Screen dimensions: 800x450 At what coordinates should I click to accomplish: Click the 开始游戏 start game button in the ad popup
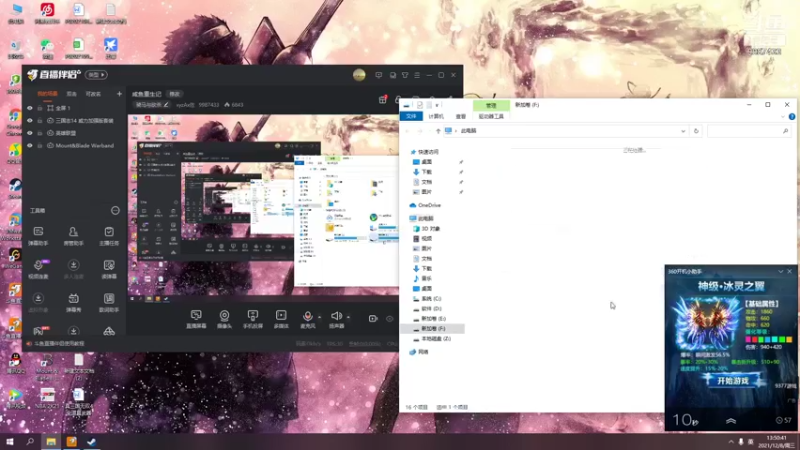pyautogui.click(x=733, y=381)
